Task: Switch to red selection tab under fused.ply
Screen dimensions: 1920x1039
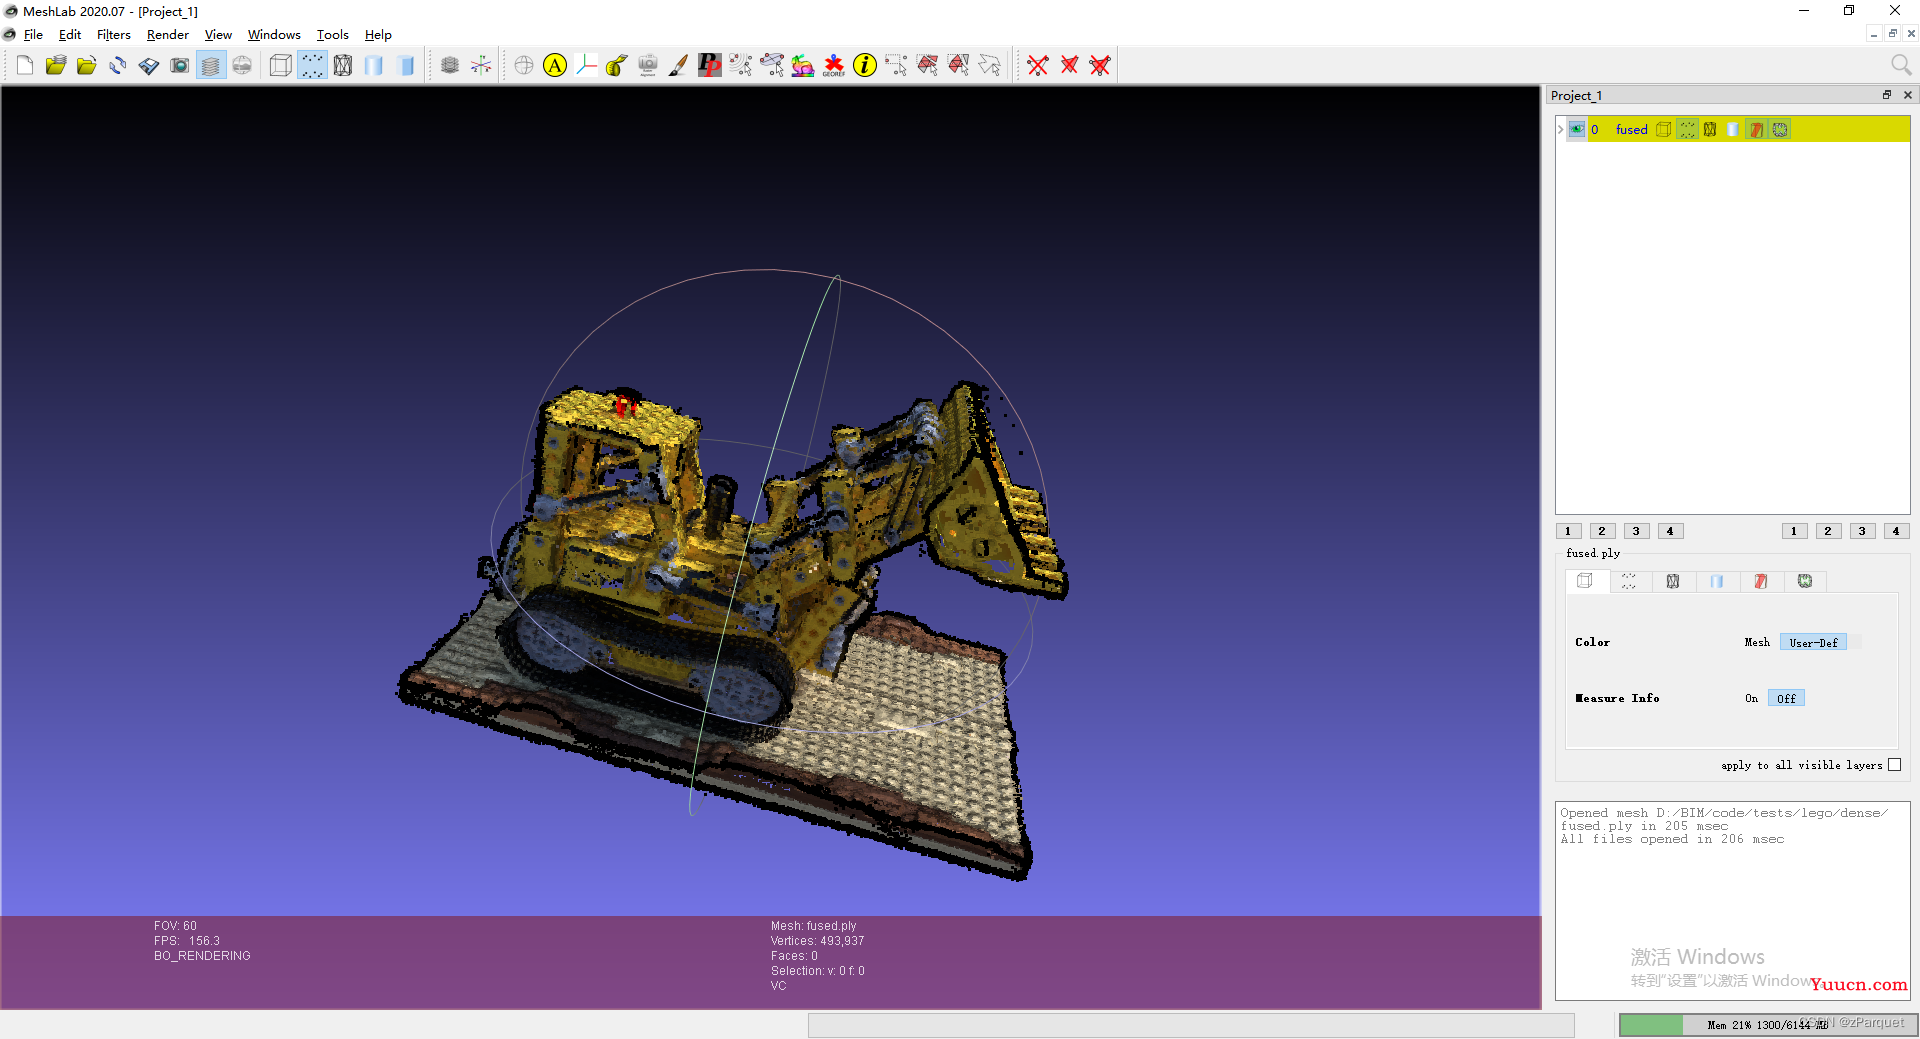Action: click(1761, 581)
